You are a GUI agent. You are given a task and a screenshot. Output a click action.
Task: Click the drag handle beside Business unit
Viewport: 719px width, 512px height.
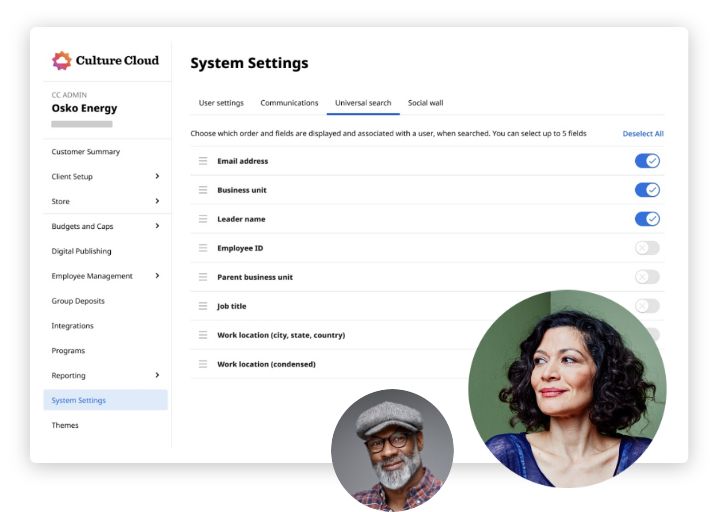(x=203, y=190)
